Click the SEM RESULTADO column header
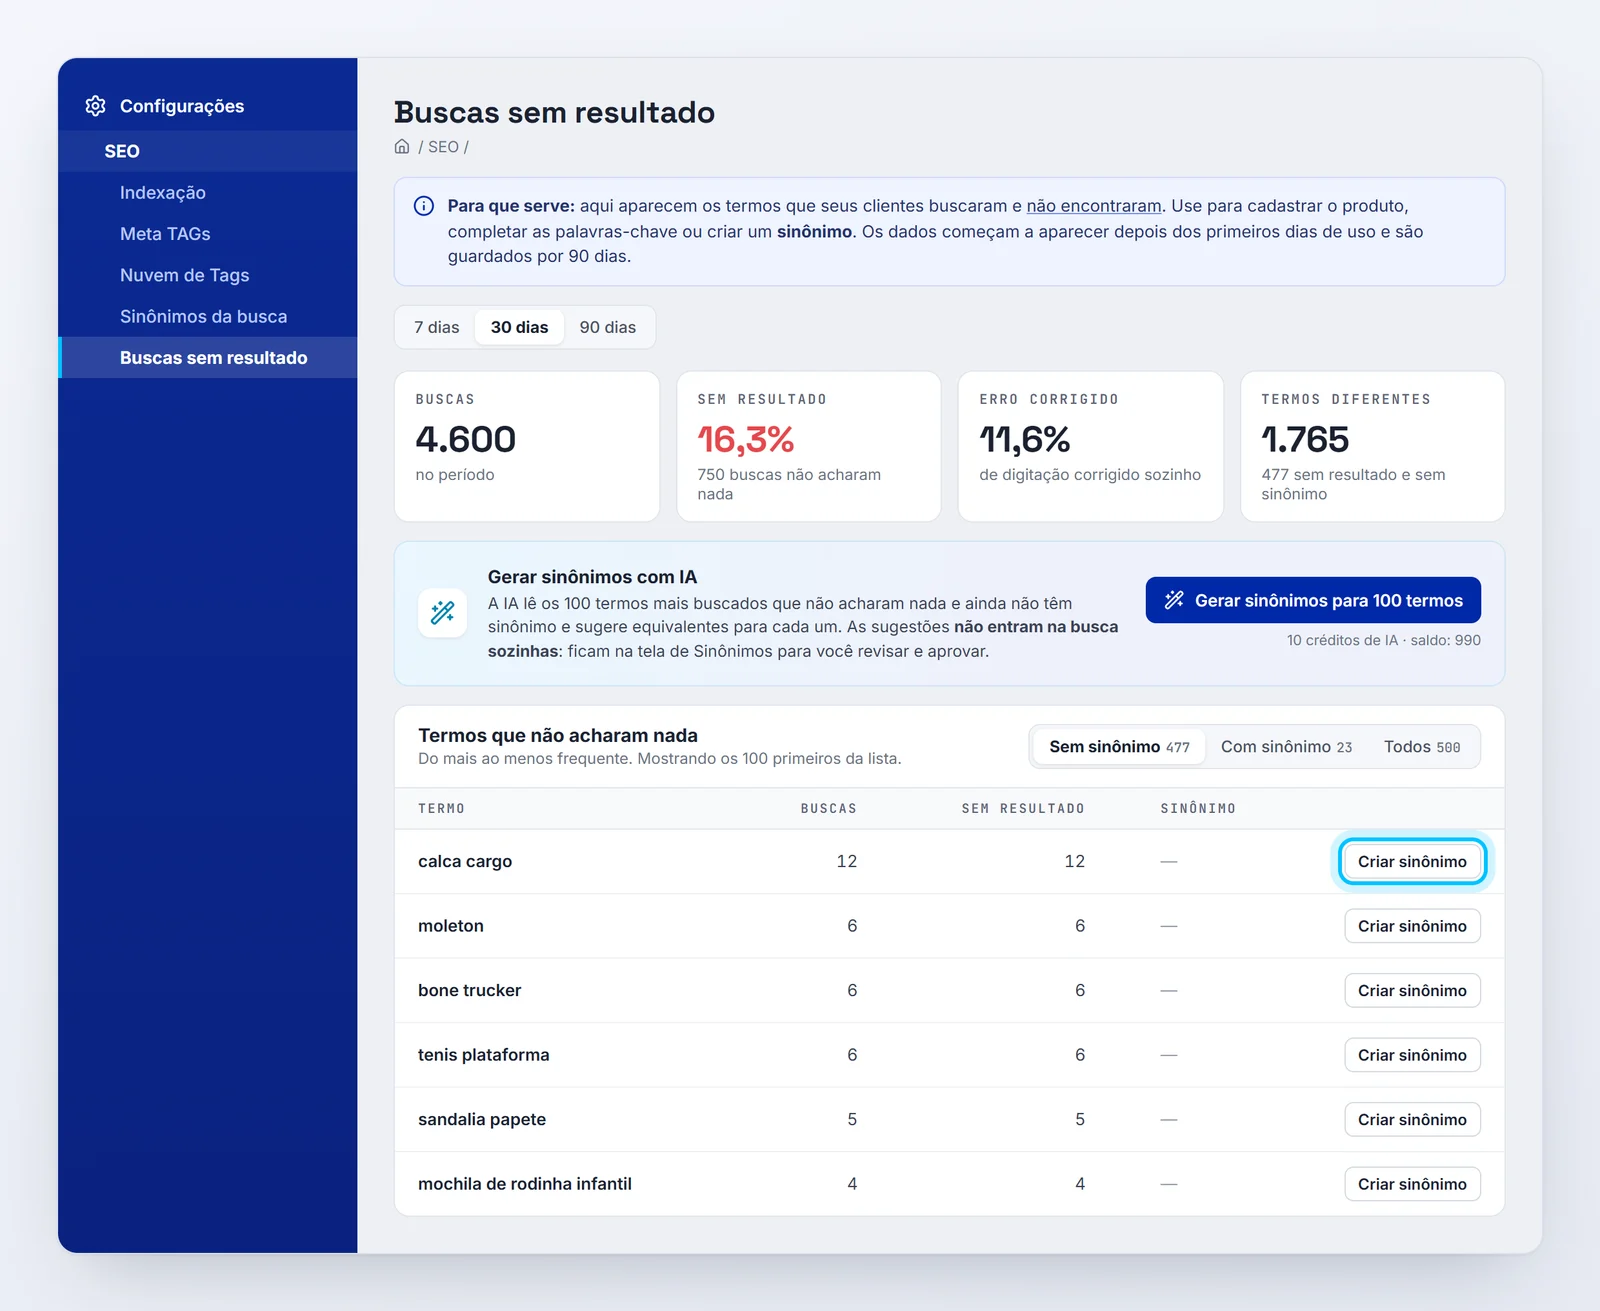Image resolution: width=1600 pixels, height=1311 pixels. coord(1023,808)
